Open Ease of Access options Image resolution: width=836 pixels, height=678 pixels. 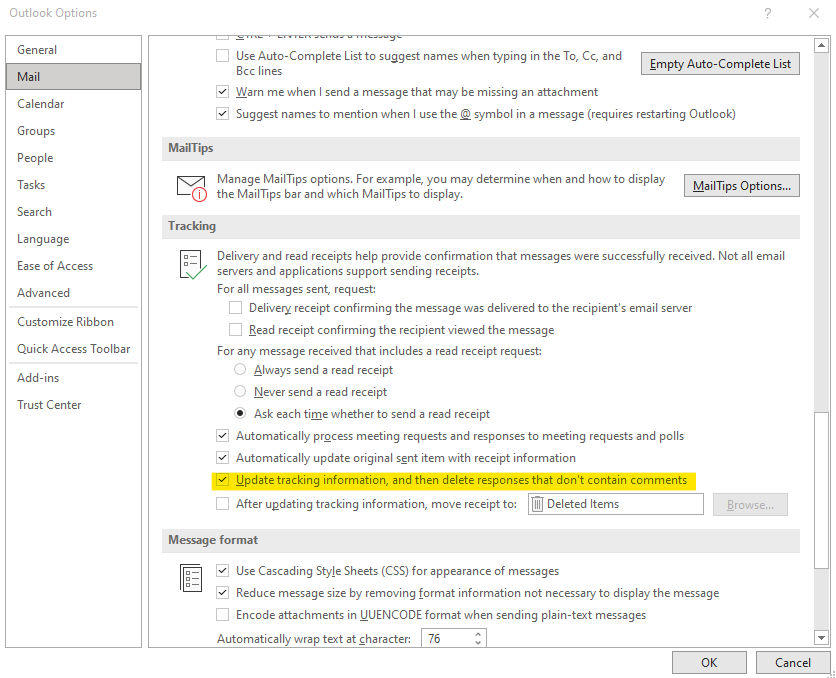[74, 266]
